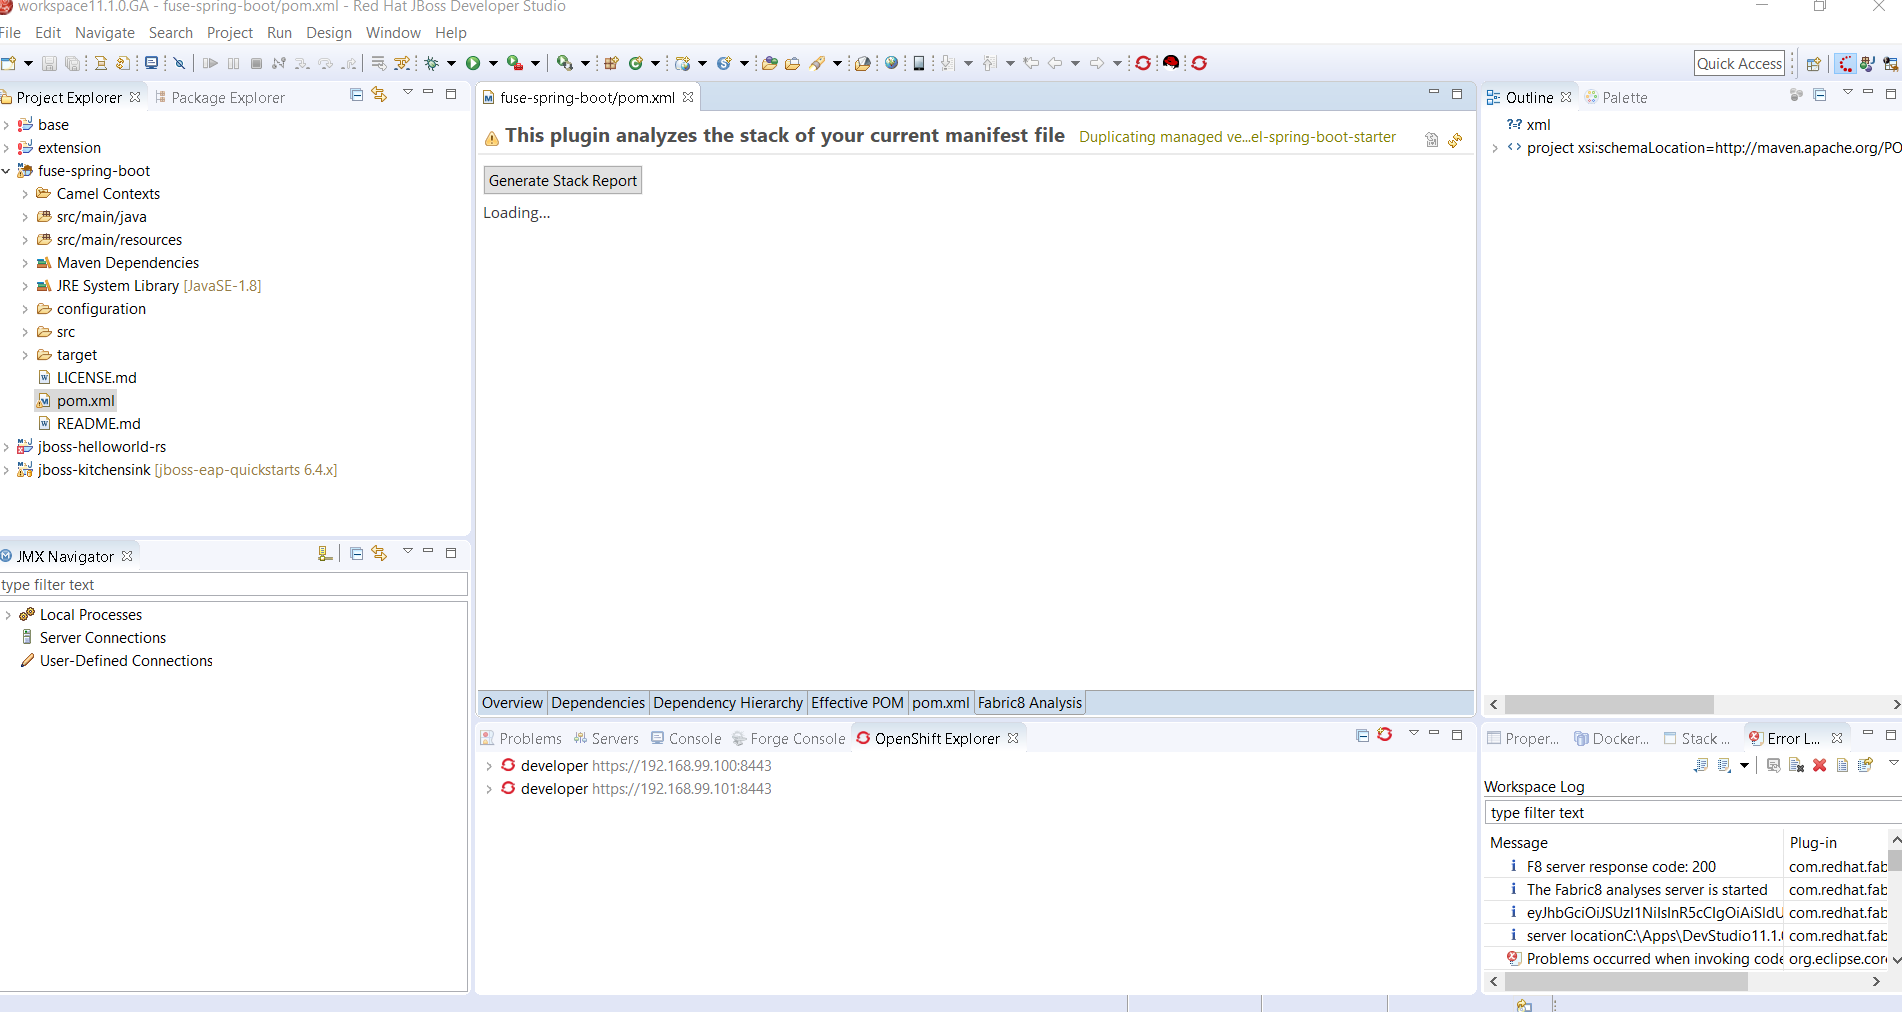Click the Plug-in column header
1902x1012 pixels.
[1834, 843]
